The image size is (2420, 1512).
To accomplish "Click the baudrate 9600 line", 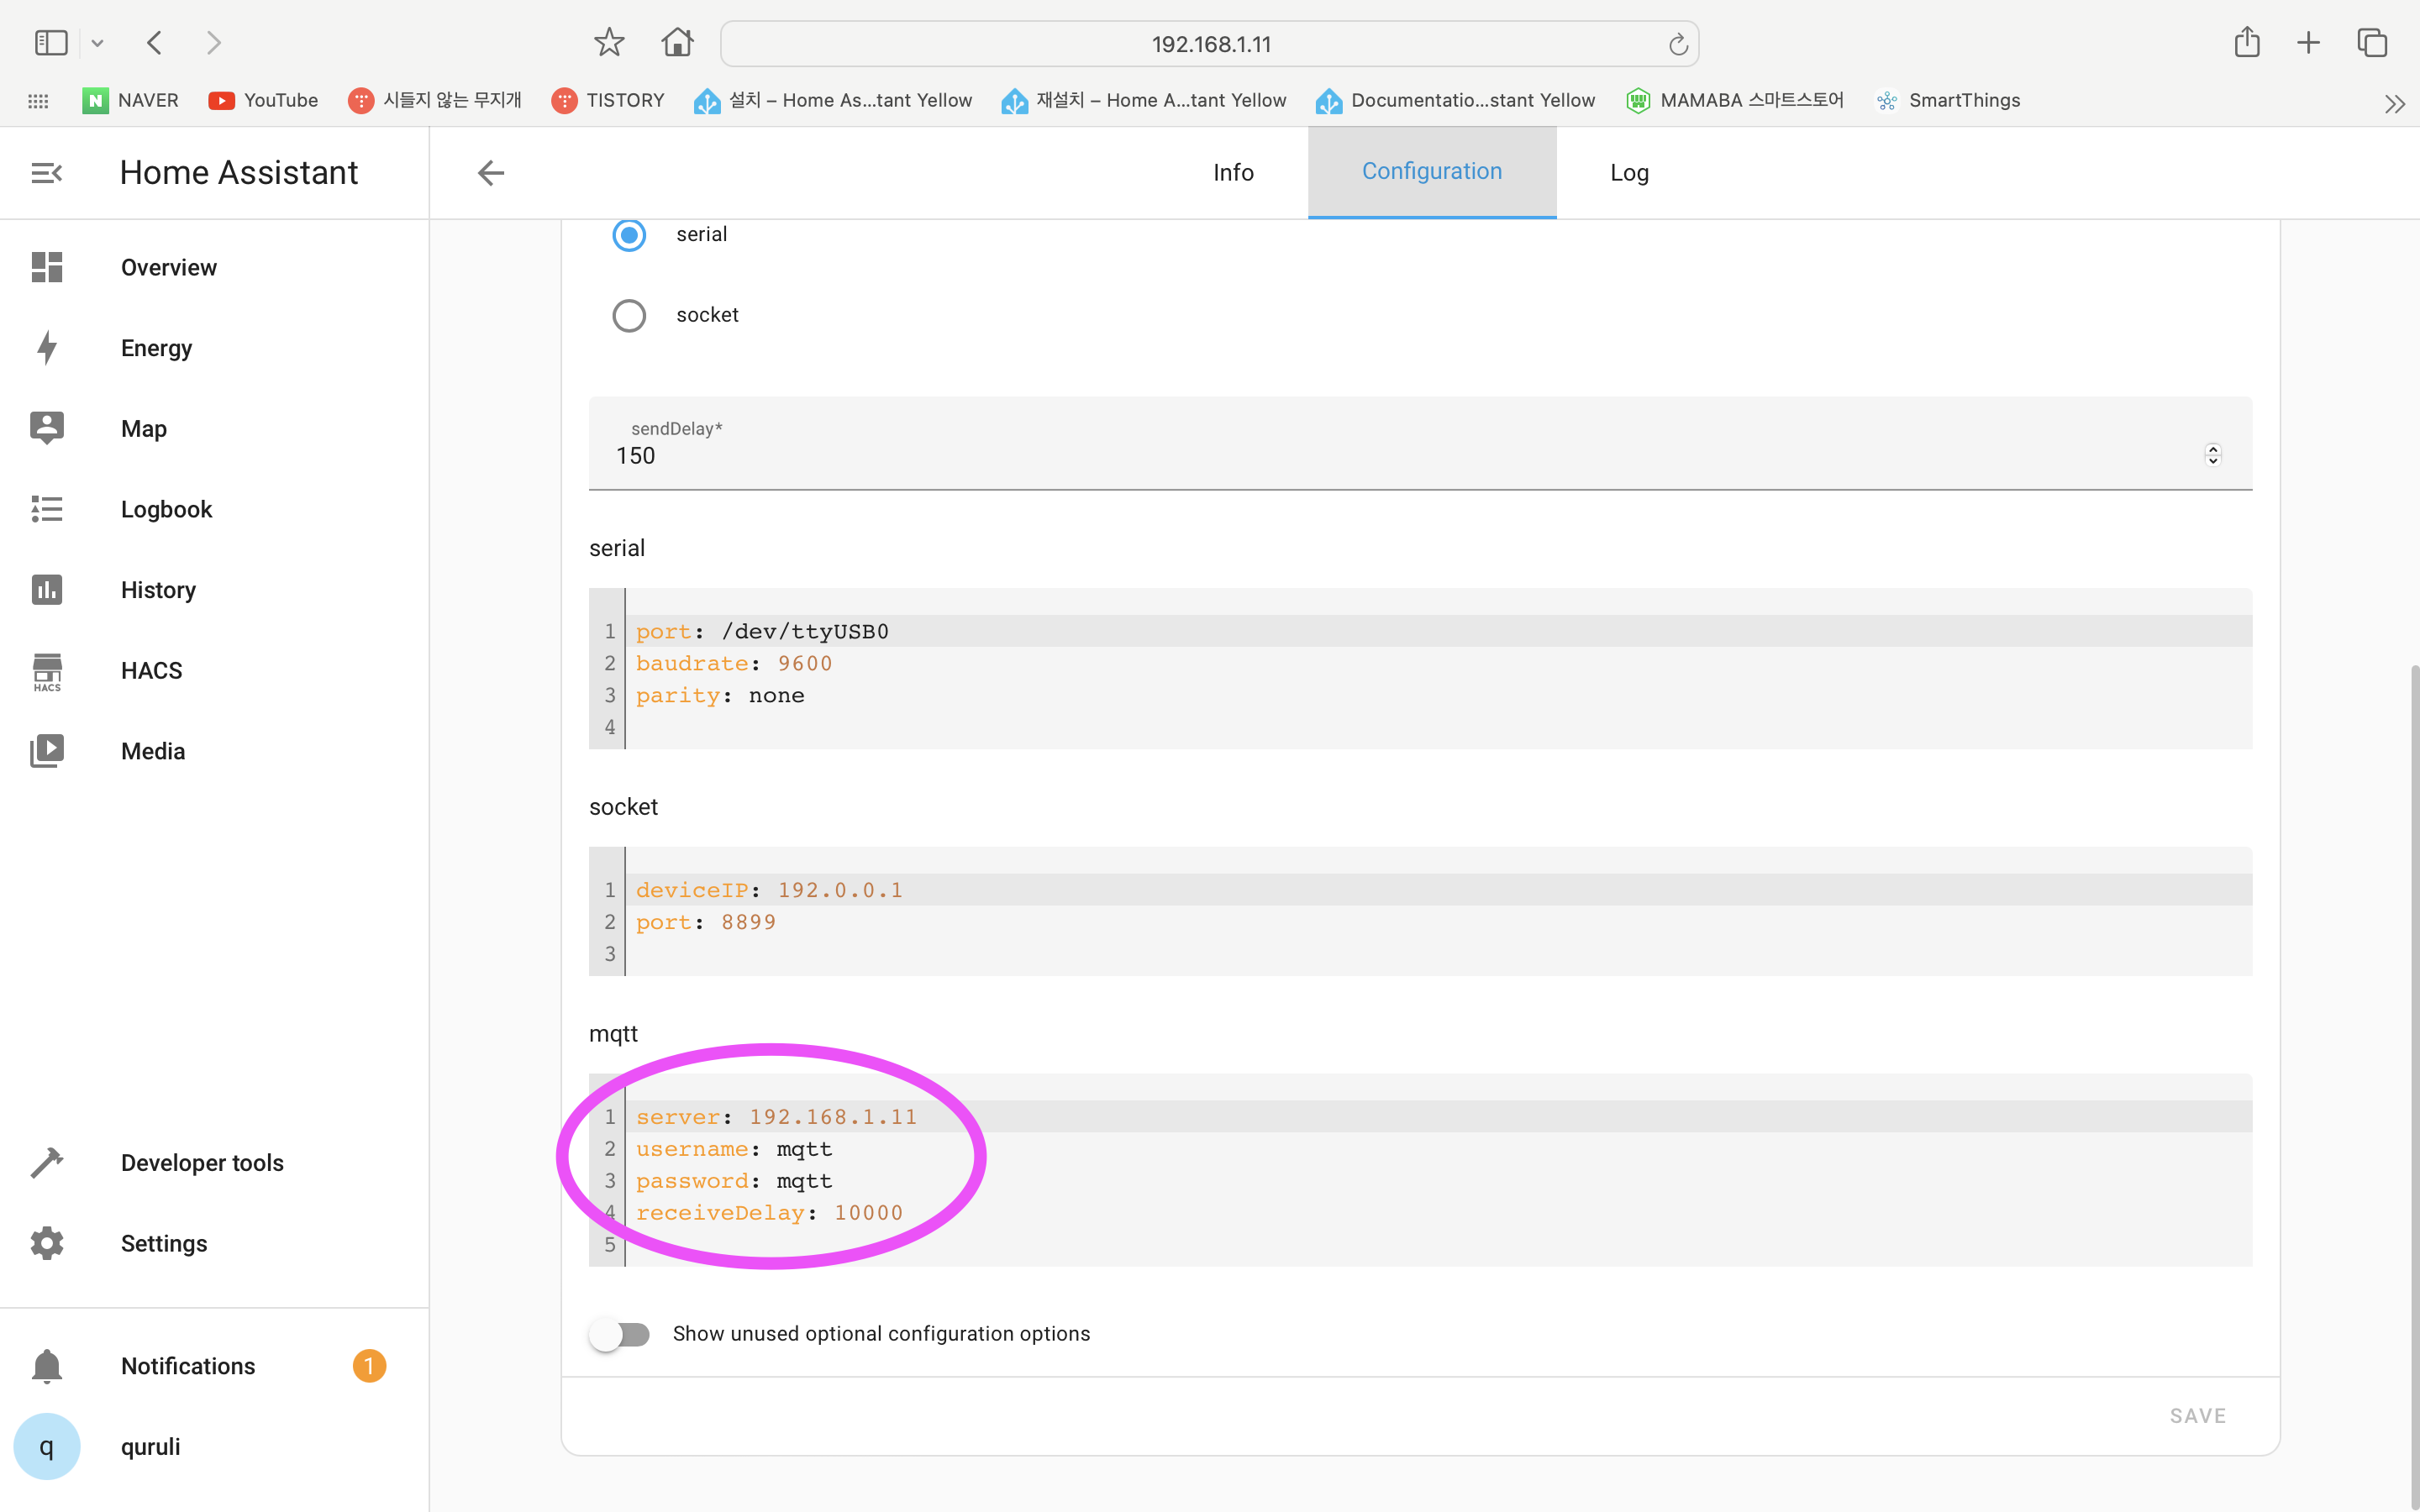I will pos(1438,663).
